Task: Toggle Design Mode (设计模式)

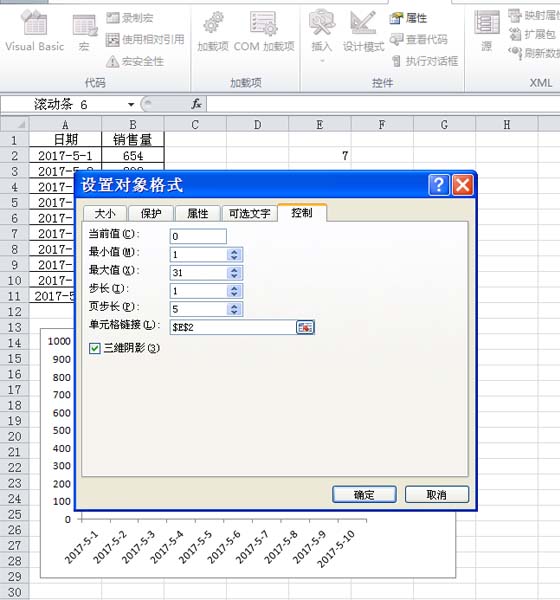Action: (363, 31)
